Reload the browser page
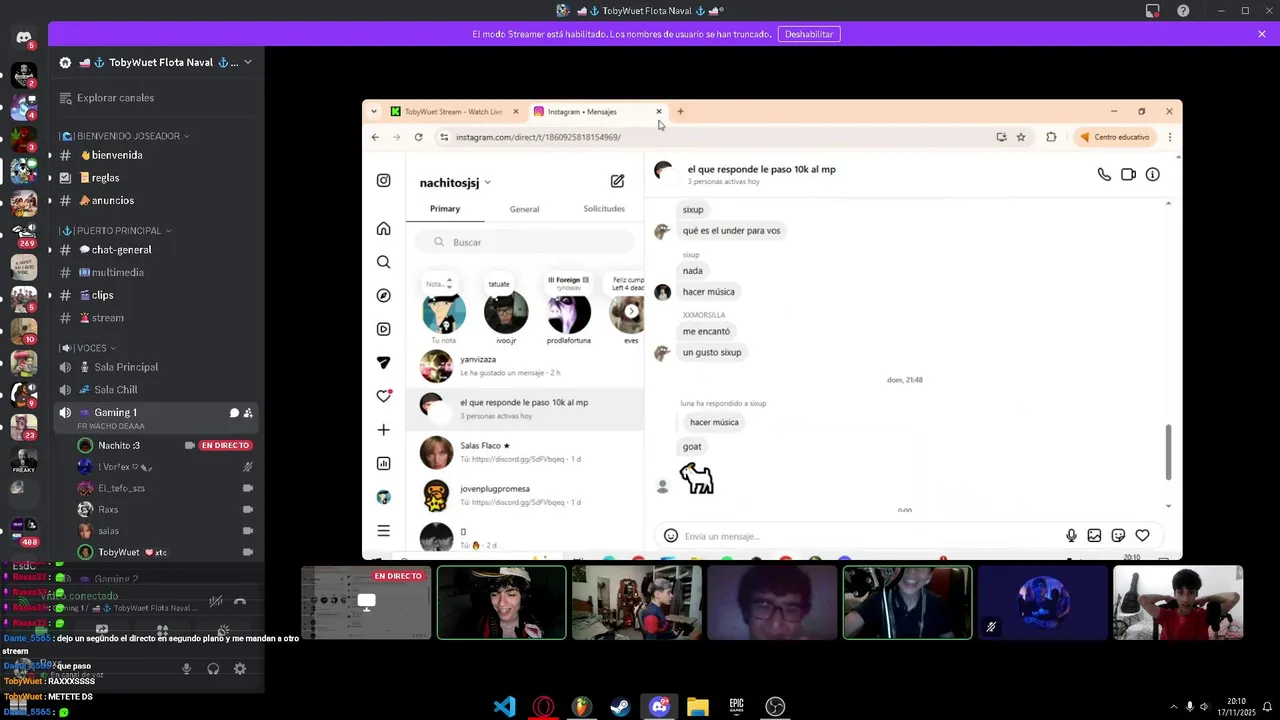Image resolution: width=1280 pixels, height=720 pixels. tap(418, 137)
